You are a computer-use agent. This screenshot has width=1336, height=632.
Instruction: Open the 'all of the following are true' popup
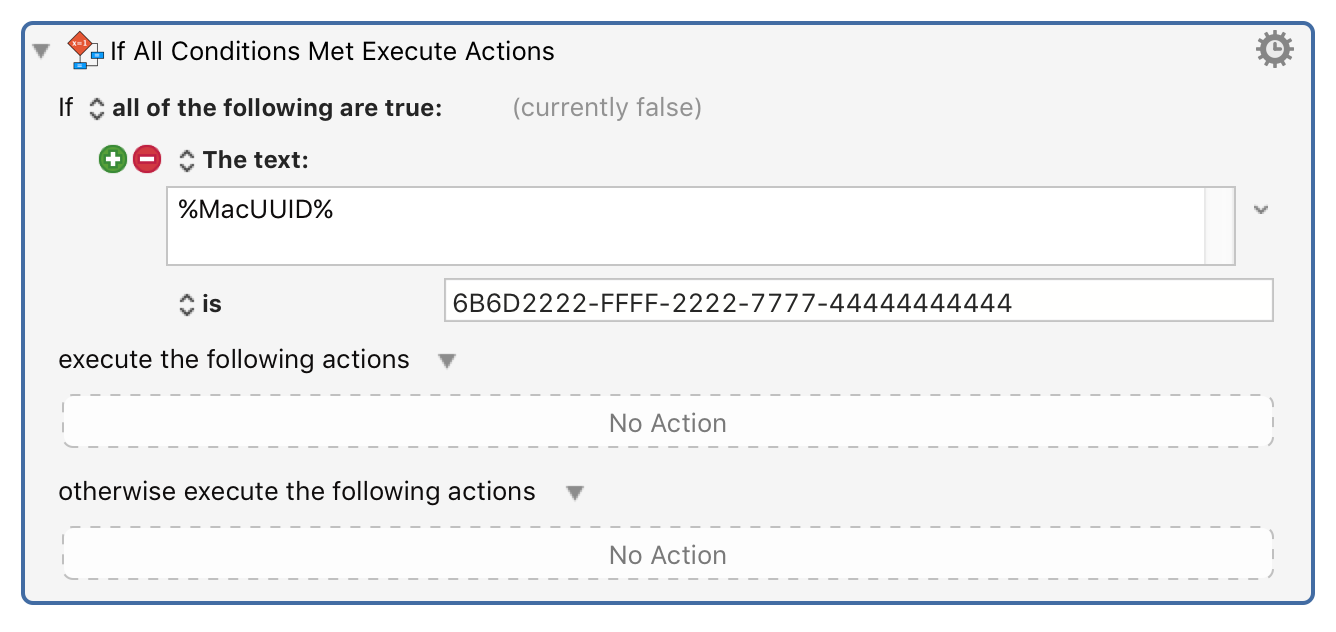(x=97, y=108)
